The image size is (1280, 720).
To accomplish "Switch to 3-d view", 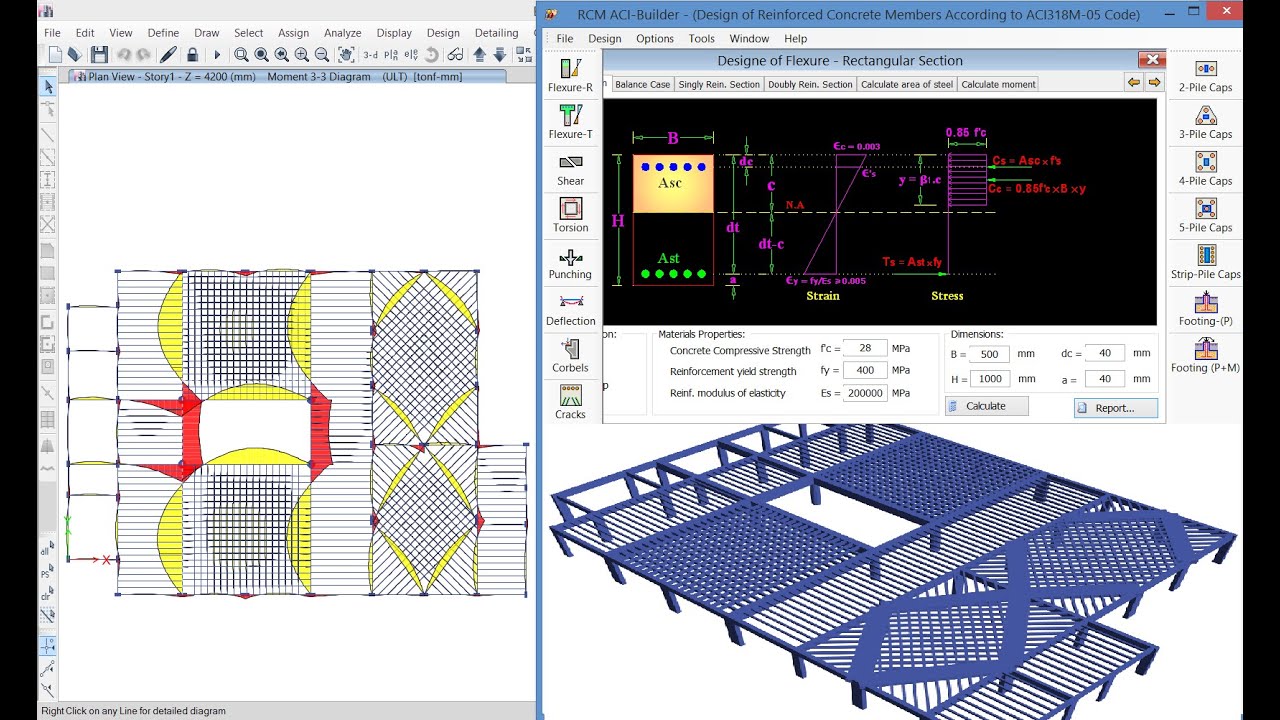I will [371, 55].
